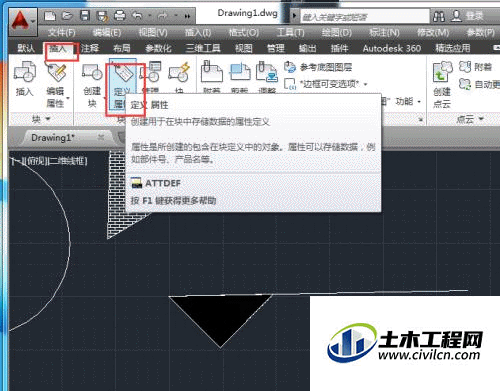Screen dimensions: 500x391
Task: Click the Redo arrow icon
Action: coord(162,15)
